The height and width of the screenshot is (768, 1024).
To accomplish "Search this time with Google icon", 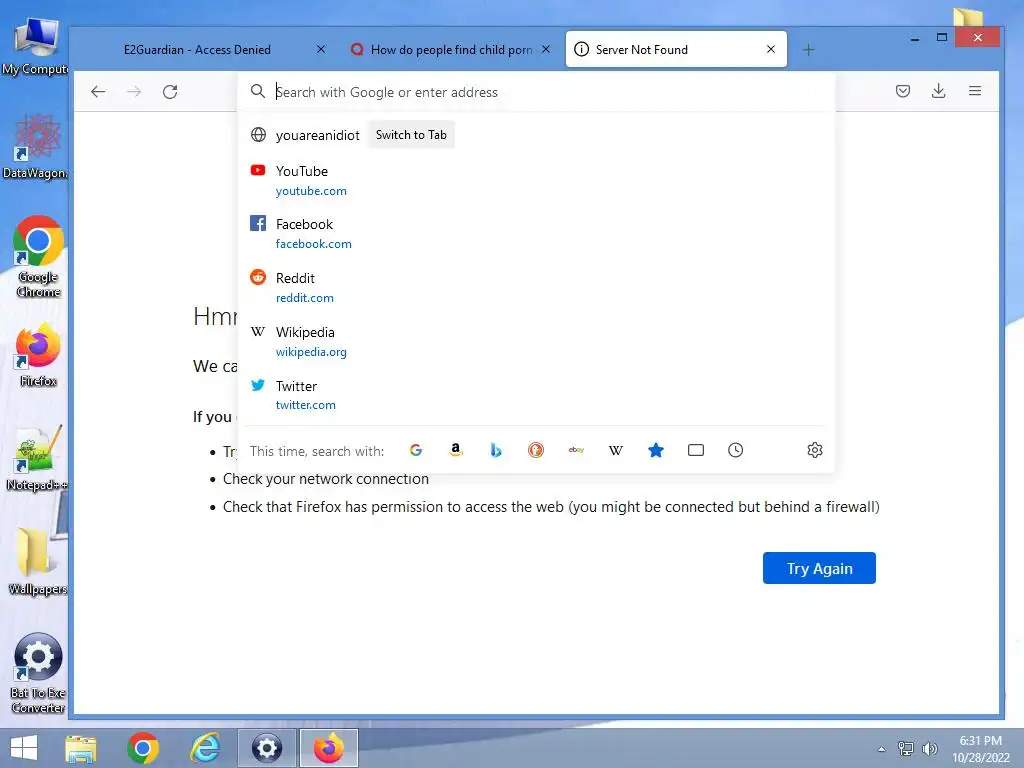I will click(415, 450).
